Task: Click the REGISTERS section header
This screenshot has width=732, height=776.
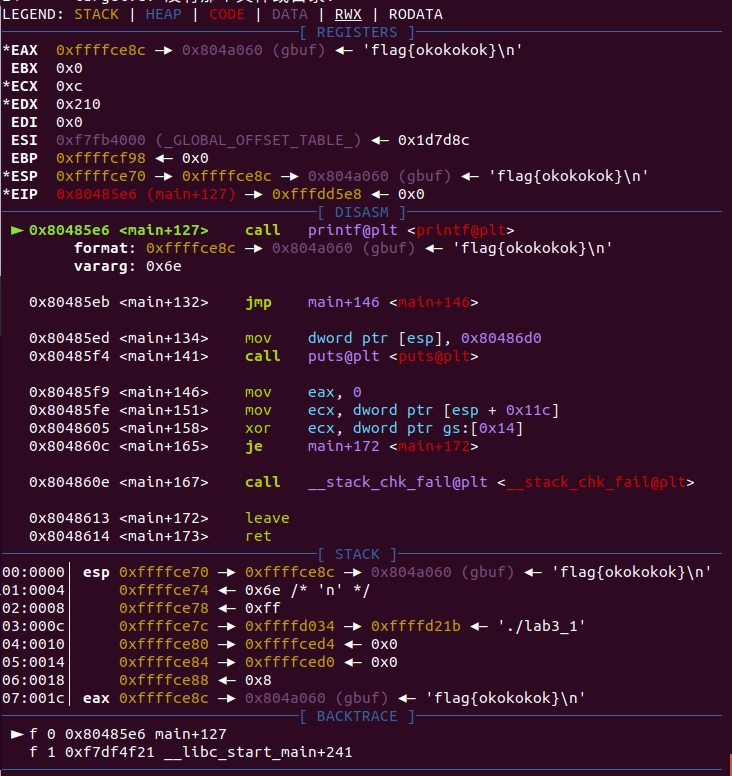Action: point(357,33)
